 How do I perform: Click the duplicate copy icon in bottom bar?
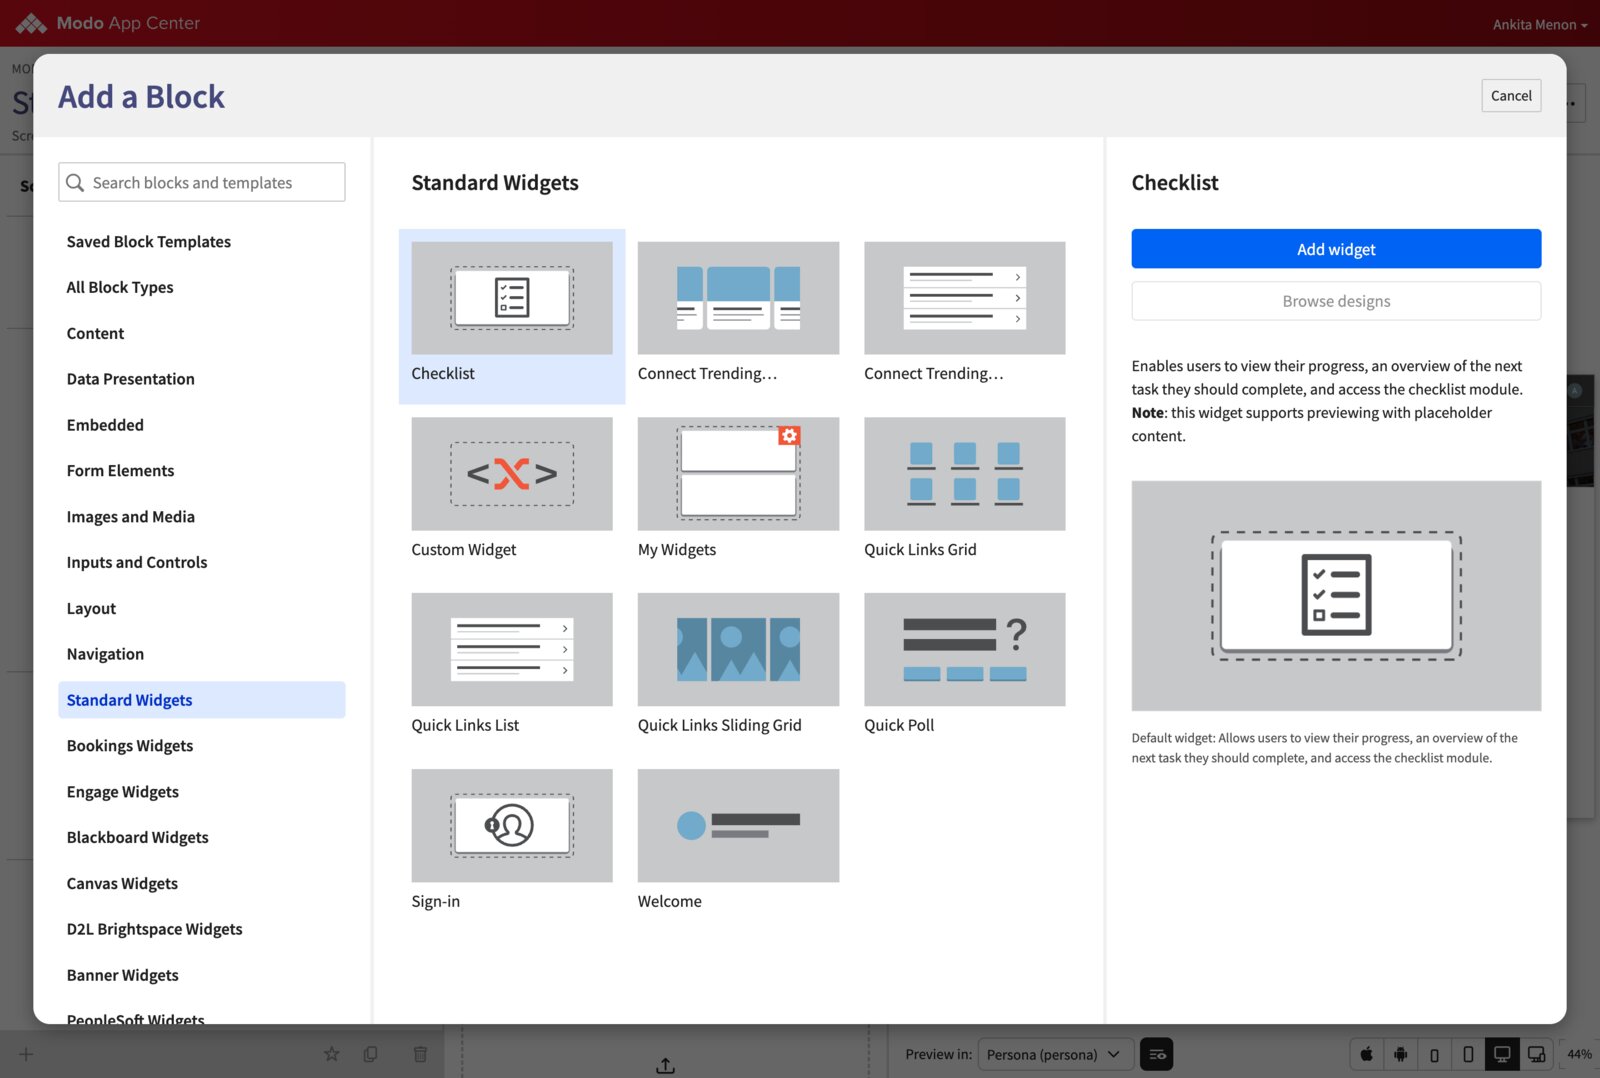(371, 1054)
